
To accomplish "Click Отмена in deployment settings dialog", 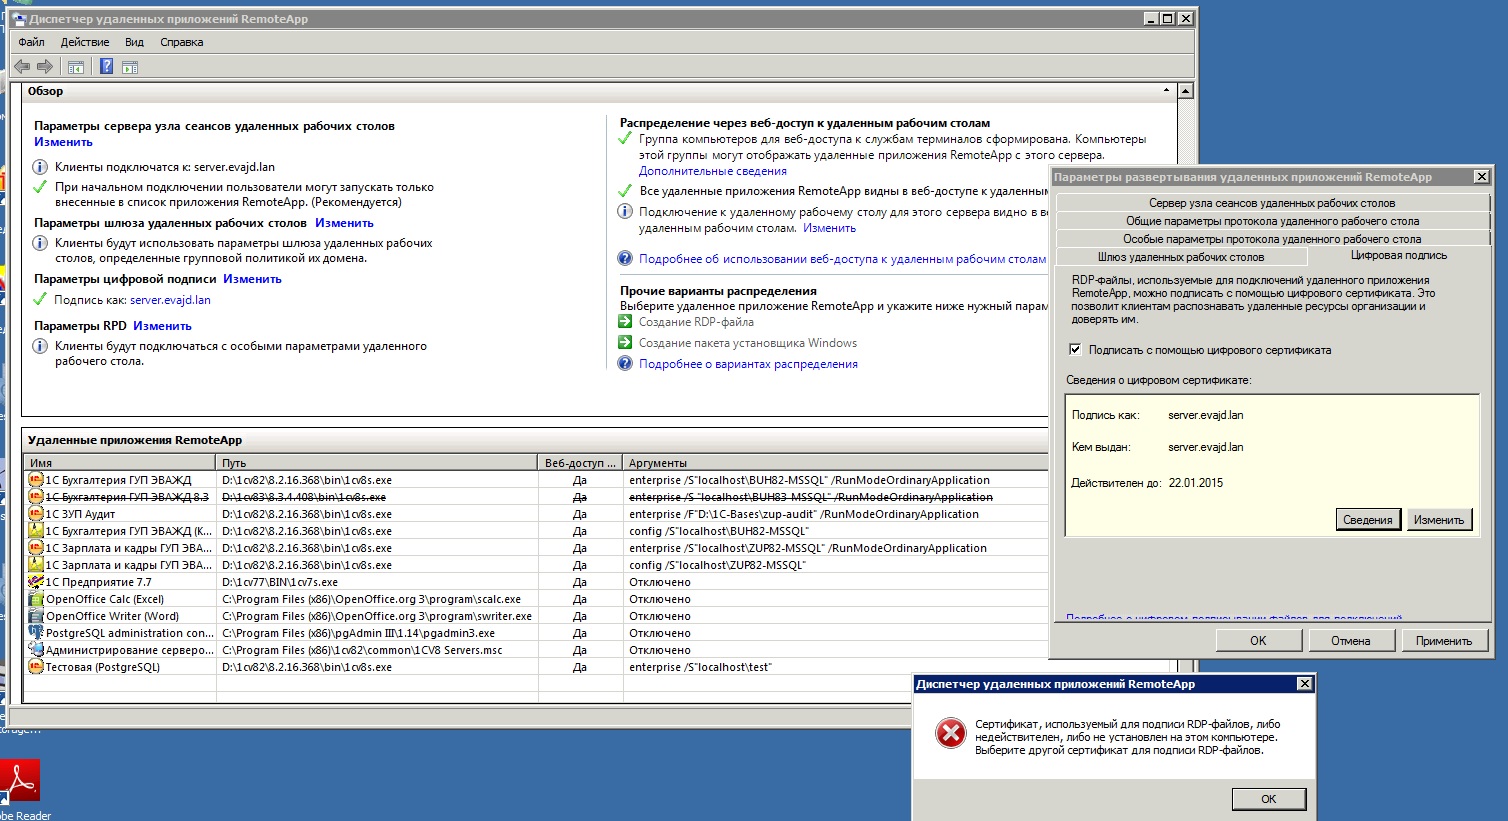I will [x=1350, y=641].
